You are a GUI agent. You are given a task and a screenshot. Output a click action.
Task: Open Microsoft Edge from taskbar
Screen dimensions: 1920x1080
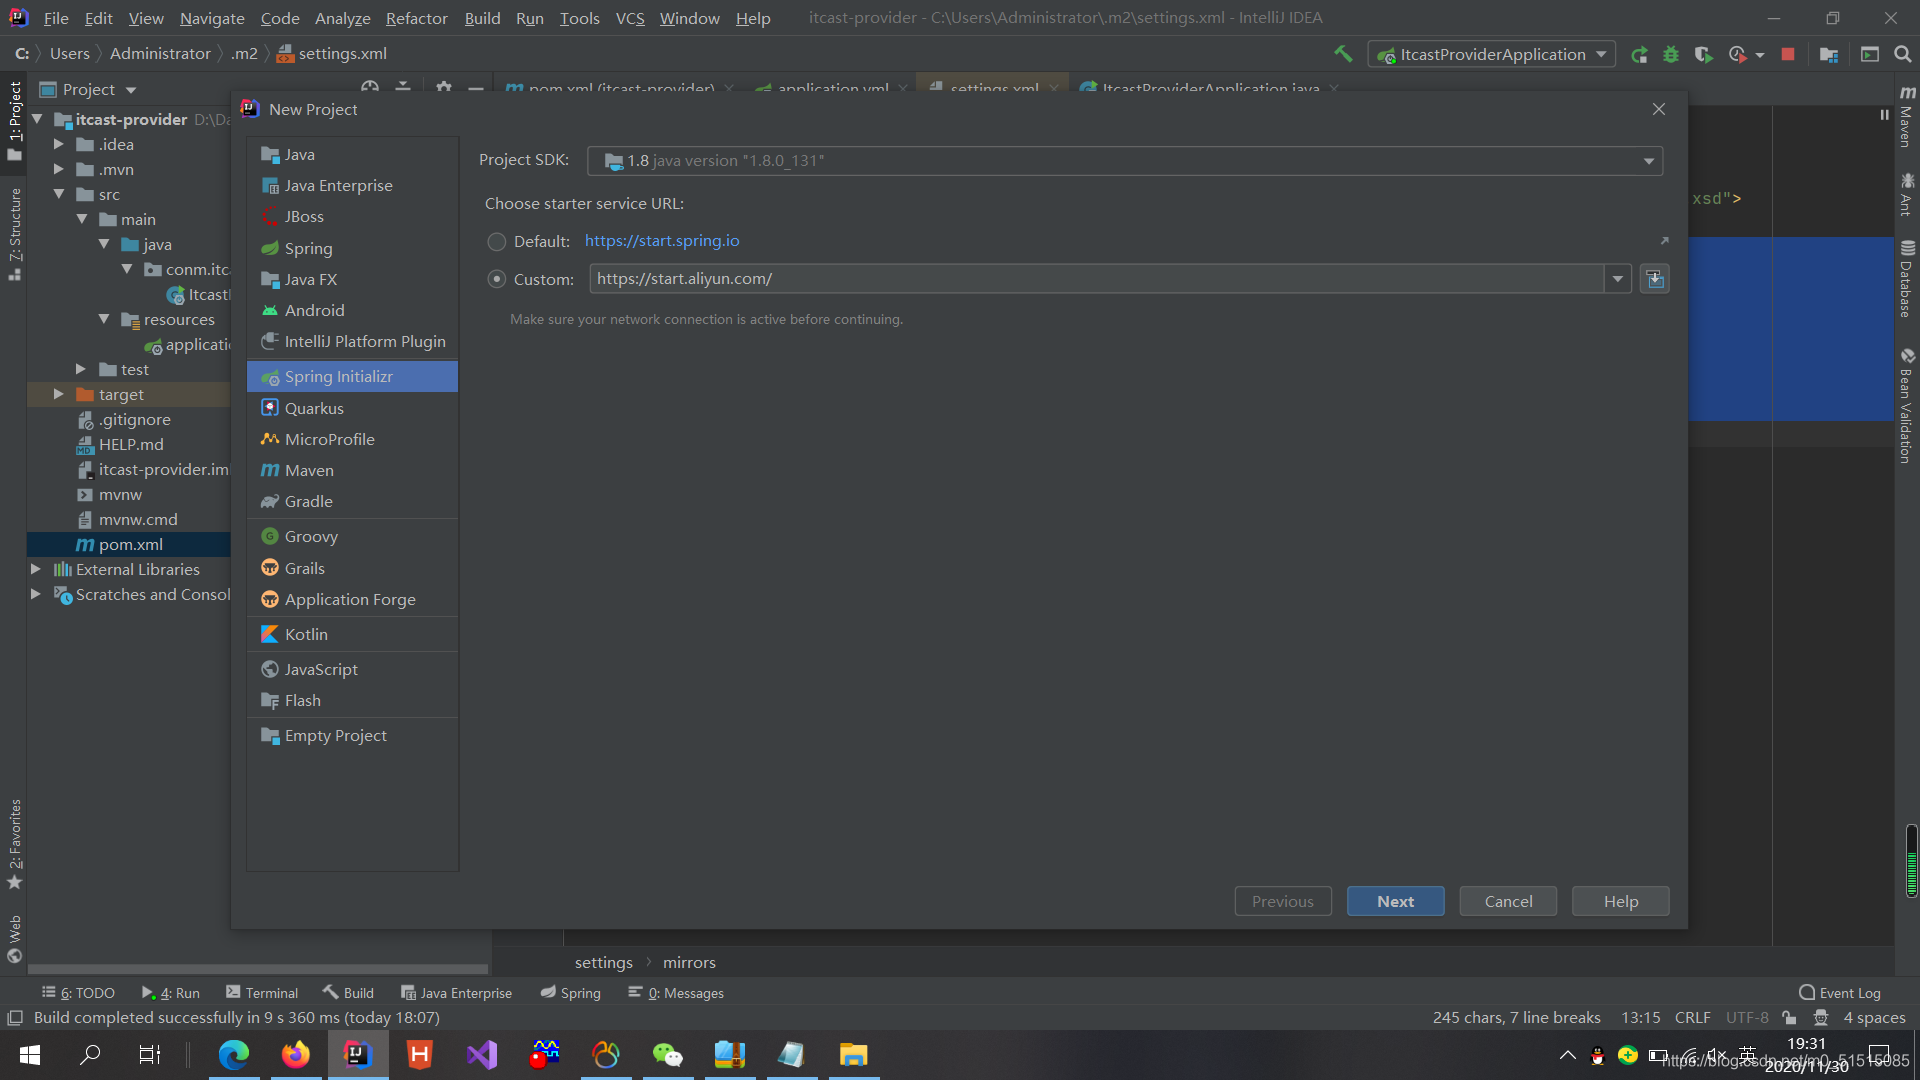(233, 1054)
